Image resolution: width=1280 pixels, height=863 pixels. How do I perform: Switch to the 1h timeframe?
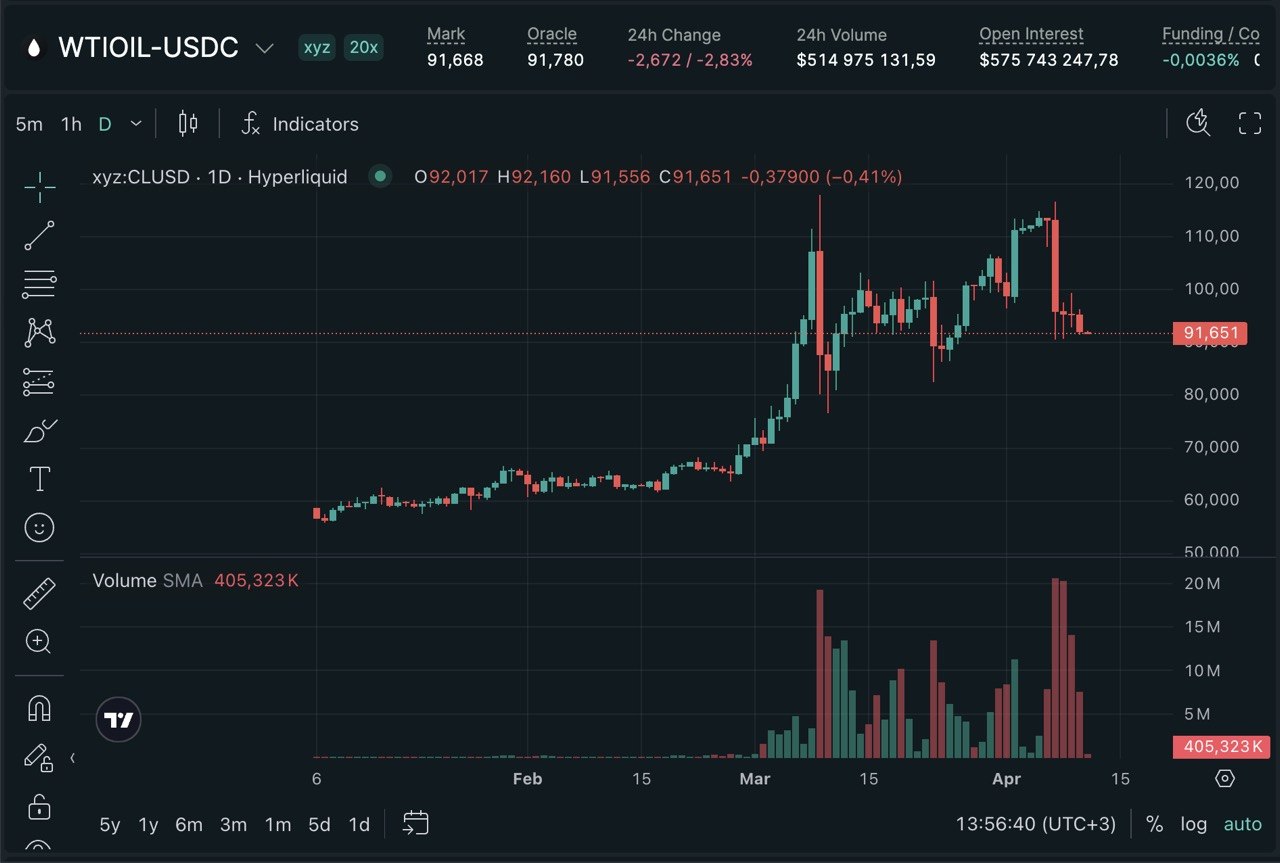coord(71,124)
